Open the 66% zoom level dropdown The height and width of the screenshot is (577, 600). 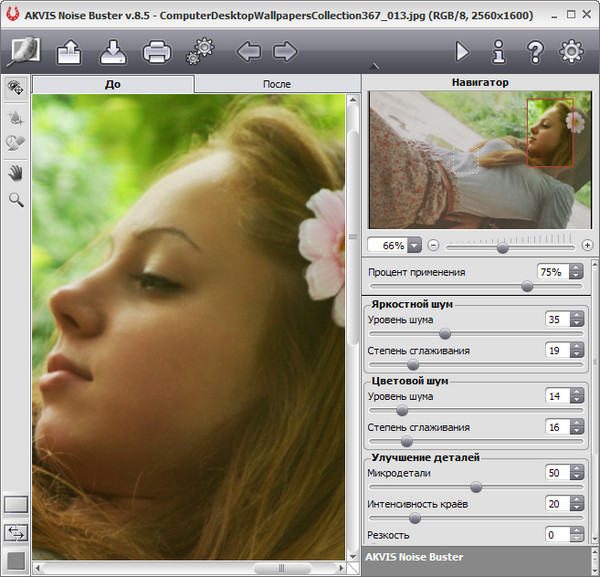tap(414, 245)
